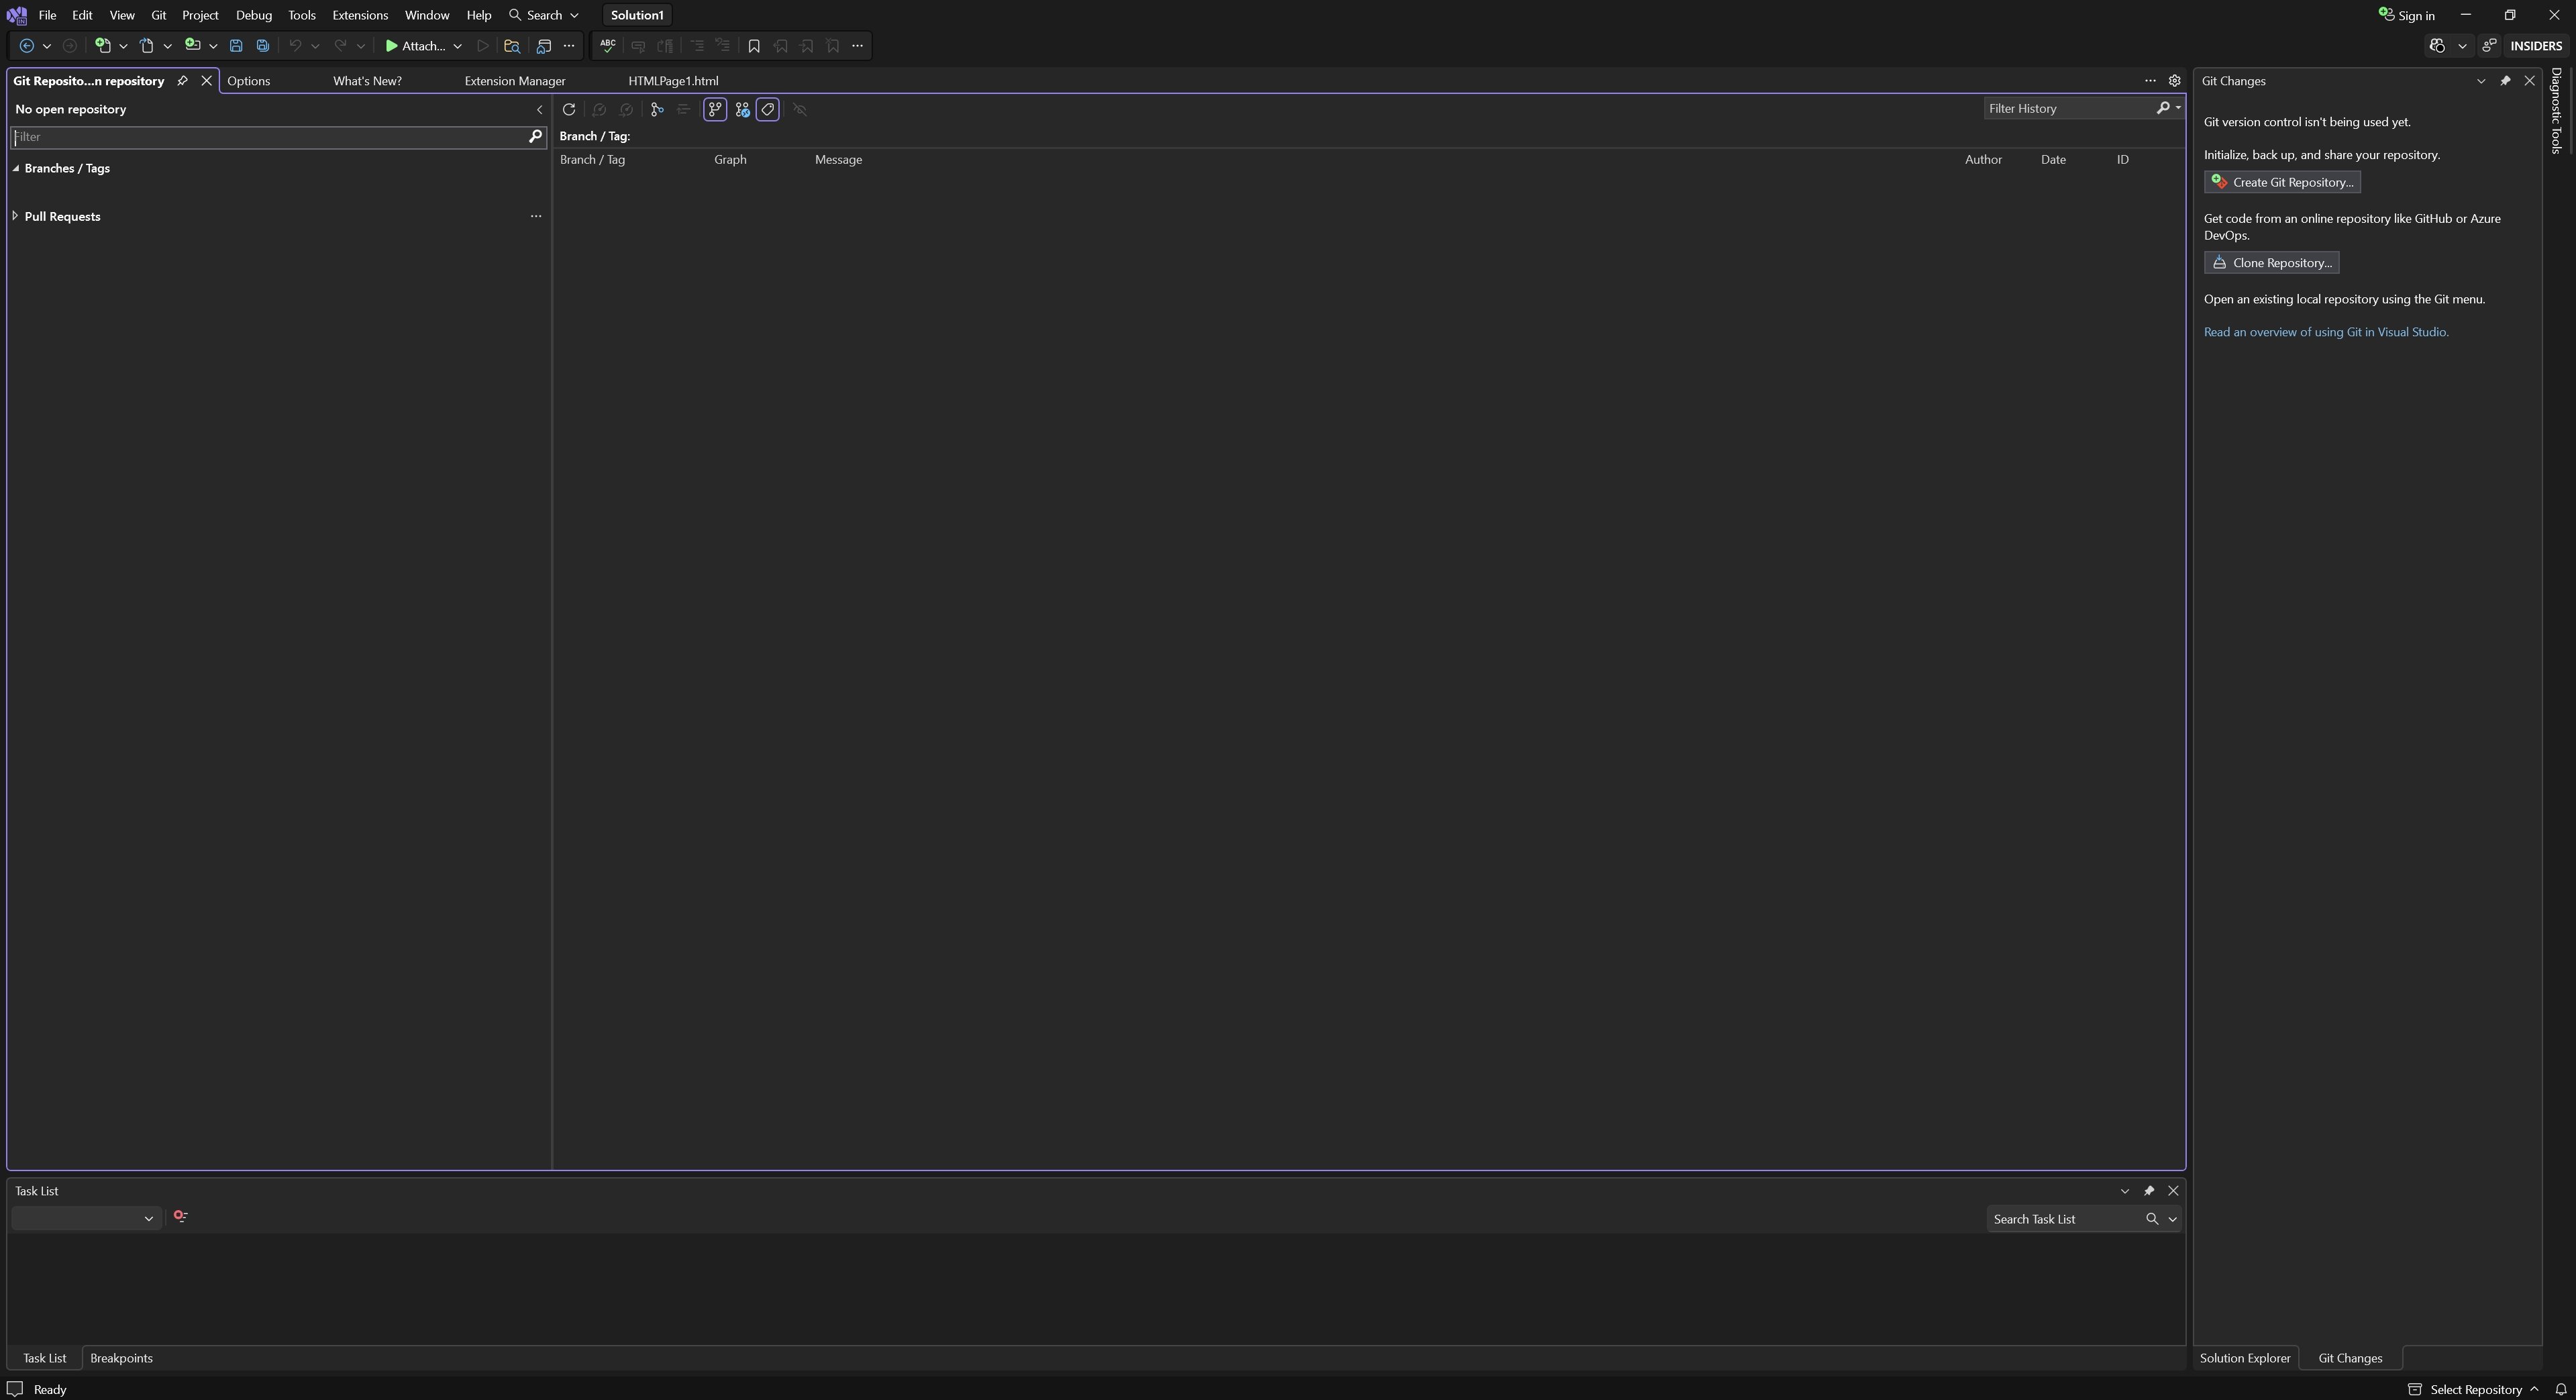Image resolution: width=2576 pixels, height=1400 pixels.
Task: Open the spell checker toggle in the toolbar
Action: tap(607, 45)
